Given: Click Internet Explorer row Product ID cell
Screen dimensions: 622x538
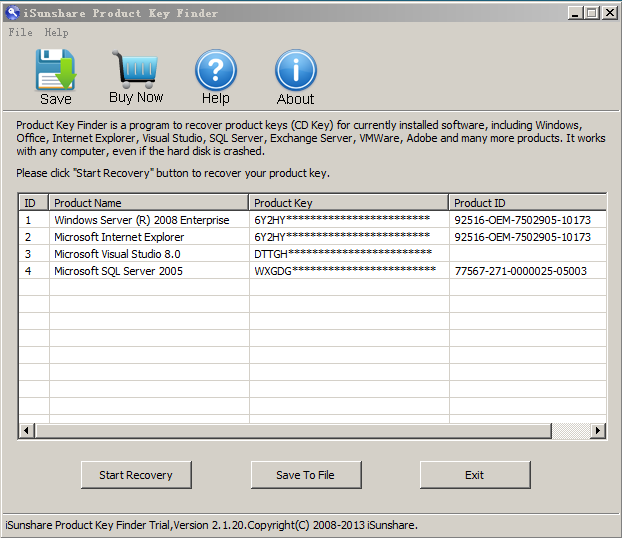Looking at the screenshot, I should pos(528,237).
